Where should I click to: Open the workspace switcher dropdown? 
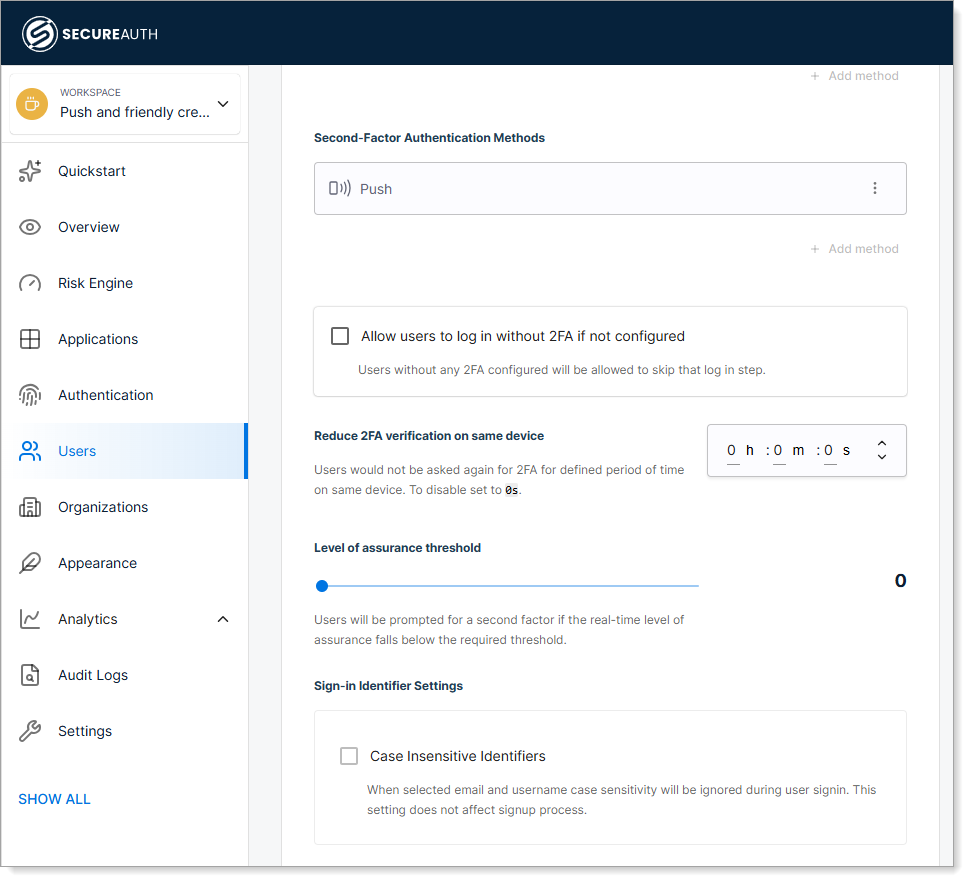point(223,103)
